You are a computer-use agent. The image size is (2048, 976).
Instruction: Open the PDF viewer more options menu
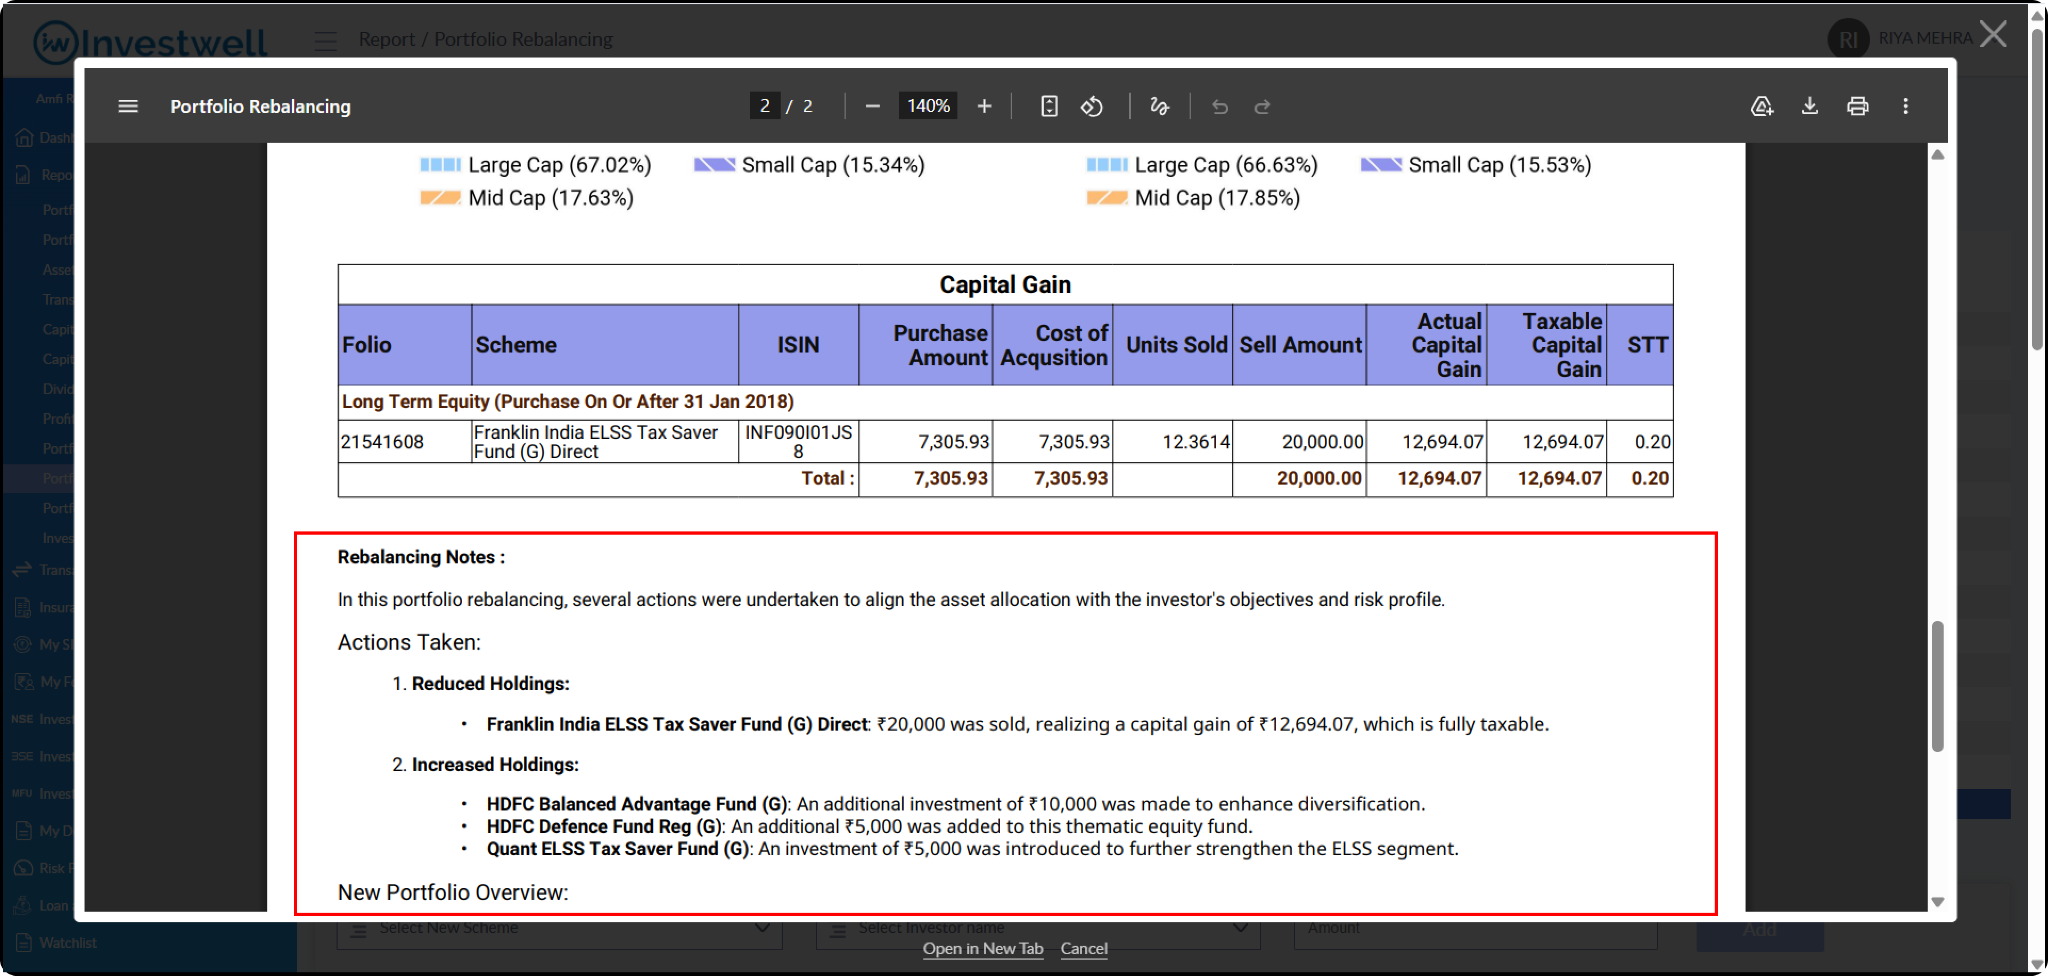pyautogui.click(x=1906, y=106)
